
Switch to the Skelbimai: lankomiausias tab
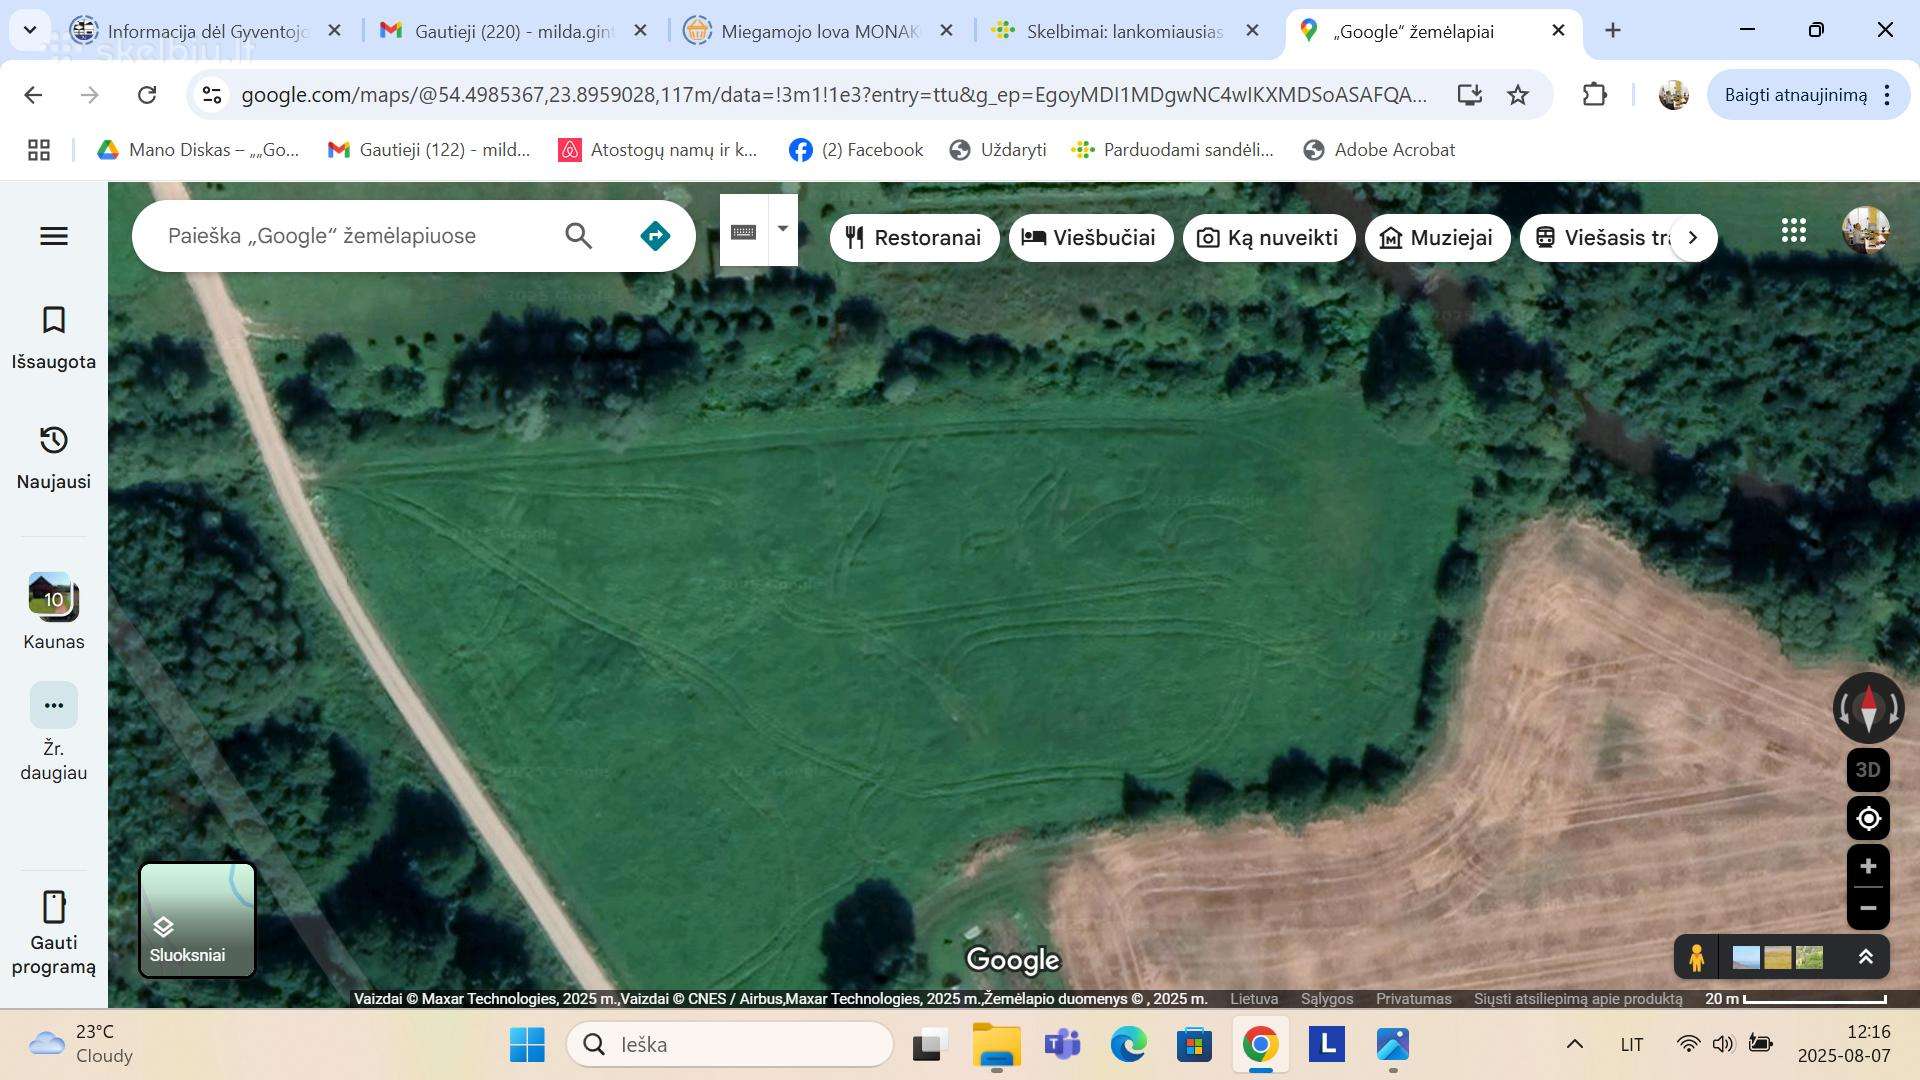(x=1126, y=31)
